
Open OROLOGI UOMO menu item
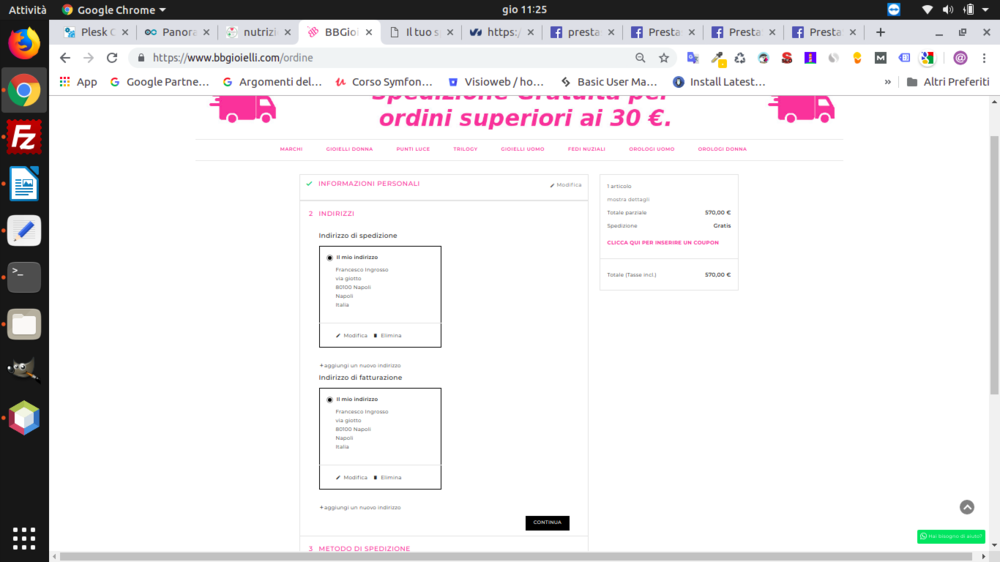(652, 149)
